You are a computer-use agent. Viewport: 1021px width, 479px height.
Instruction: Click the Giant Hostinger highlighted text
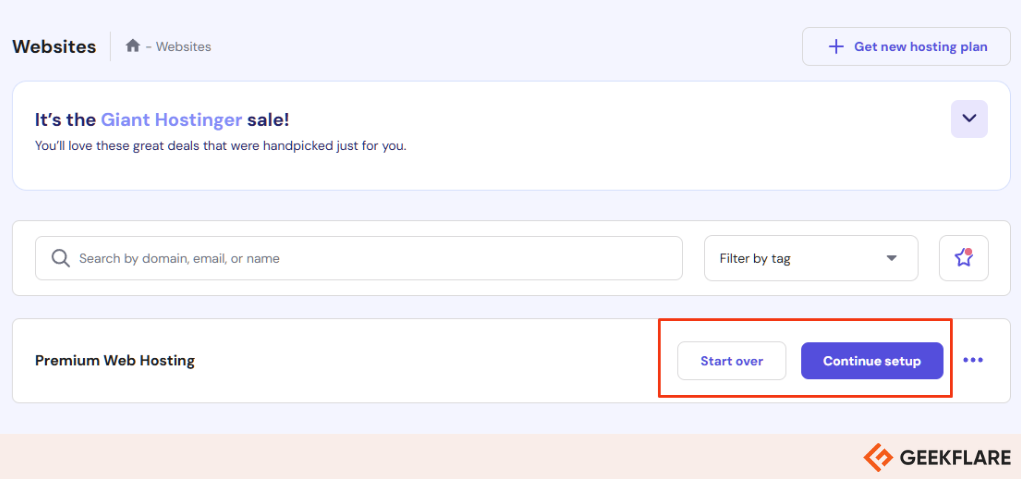click(171, 120)
